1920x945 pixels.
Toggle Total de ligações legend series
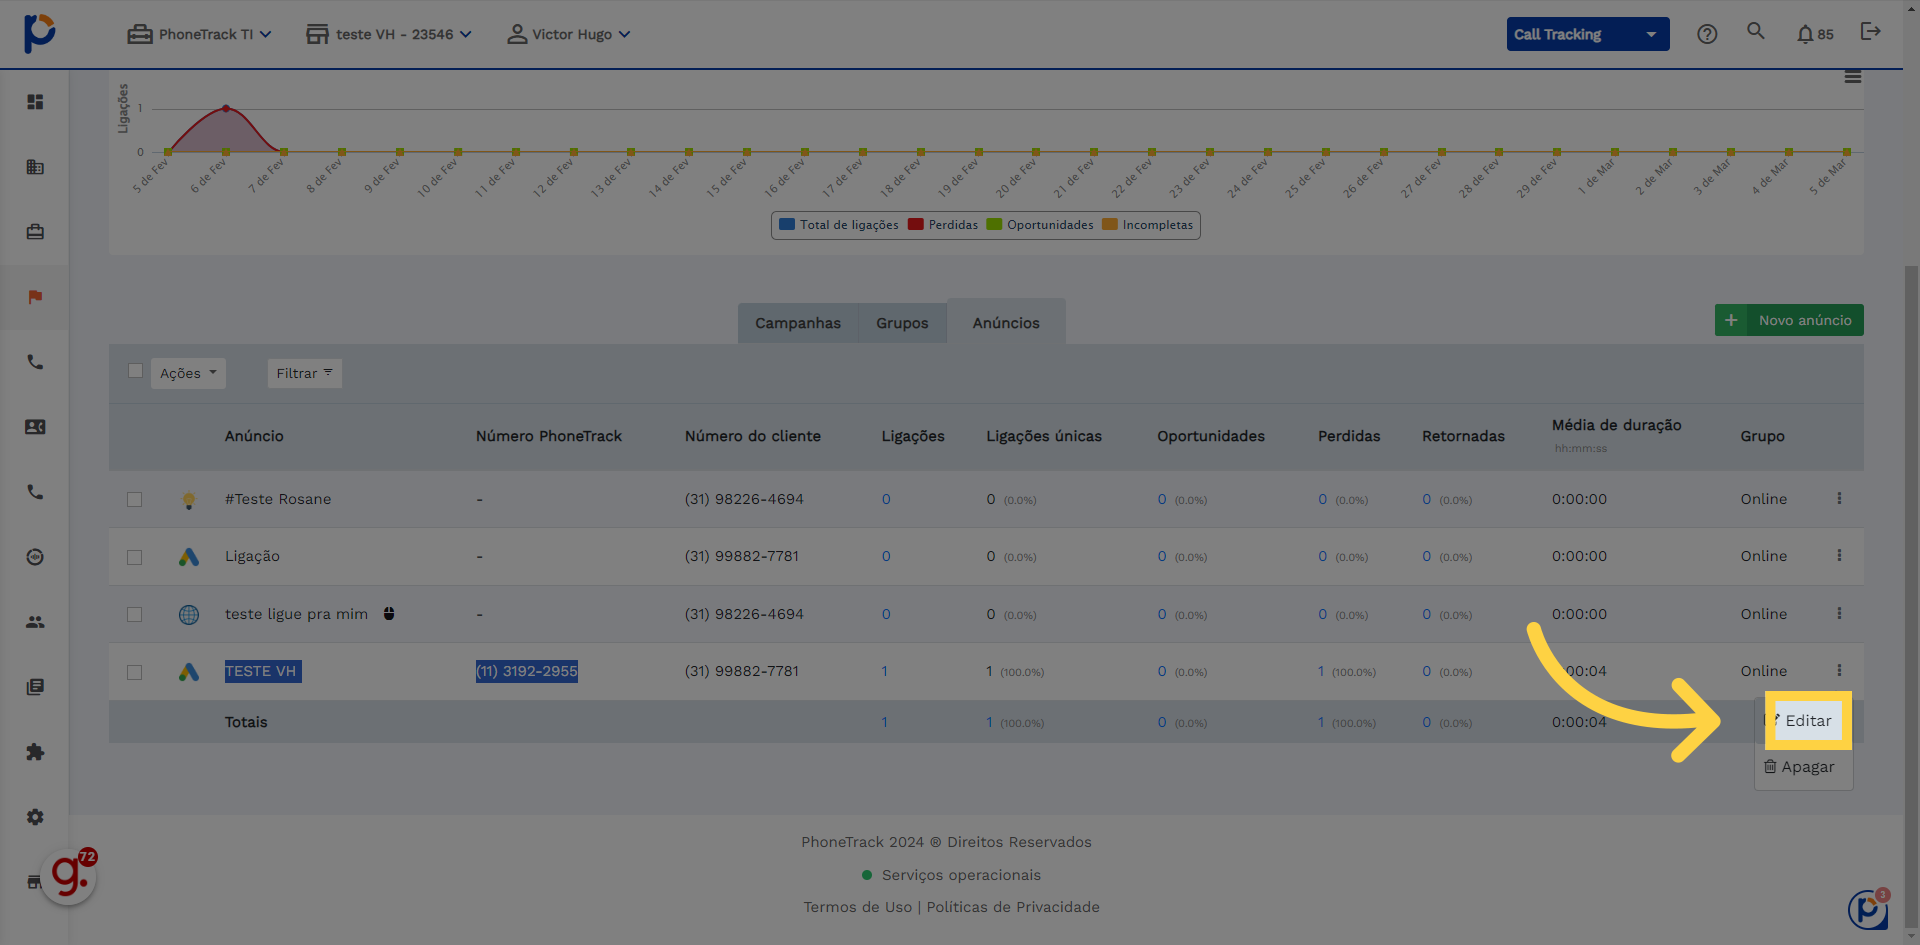point(839,225)
